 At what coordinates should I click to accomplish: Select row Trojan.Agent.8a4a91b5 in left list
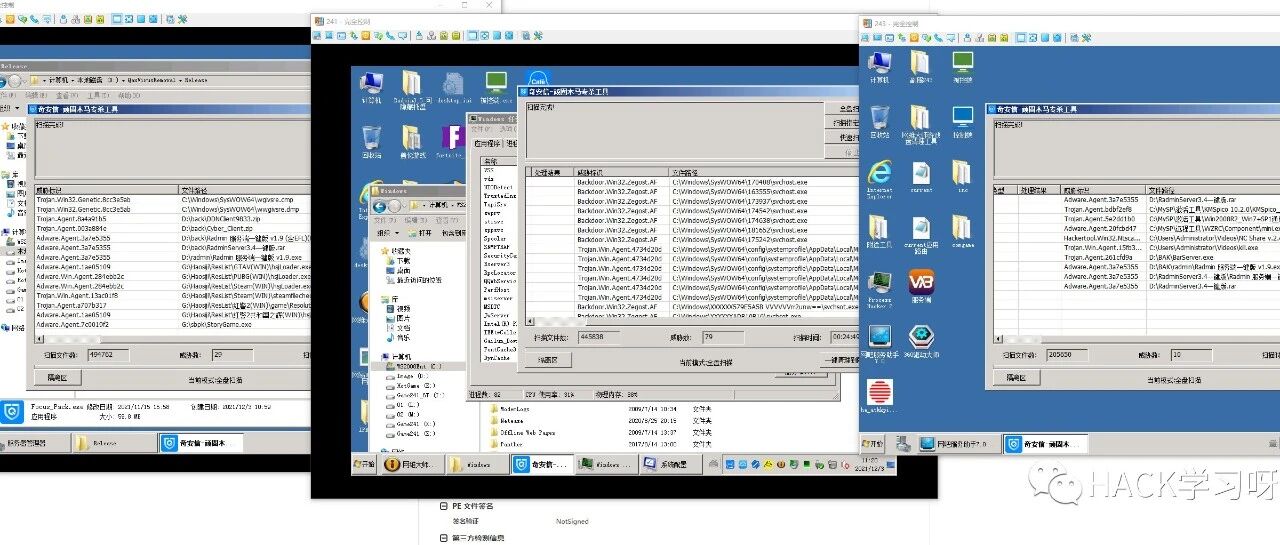click(172, 218)
